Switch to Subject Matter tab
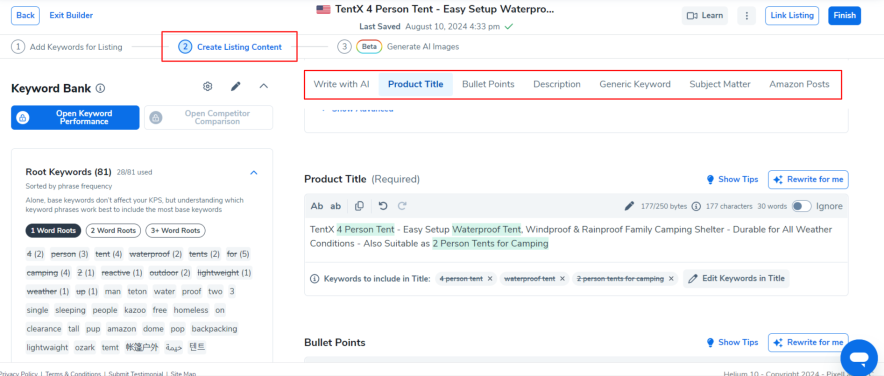The height and width of the screenshot is (376, 884). point(720,84)
